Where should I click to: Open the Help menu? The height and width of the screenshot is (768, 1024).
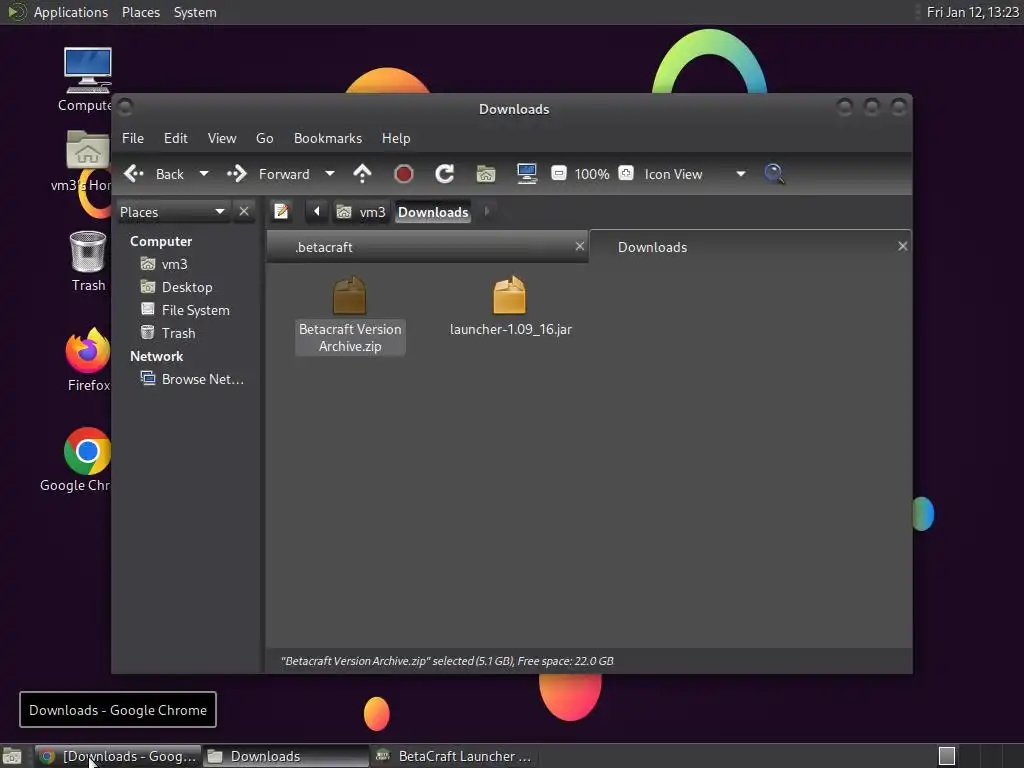click(x=396, y=138)
